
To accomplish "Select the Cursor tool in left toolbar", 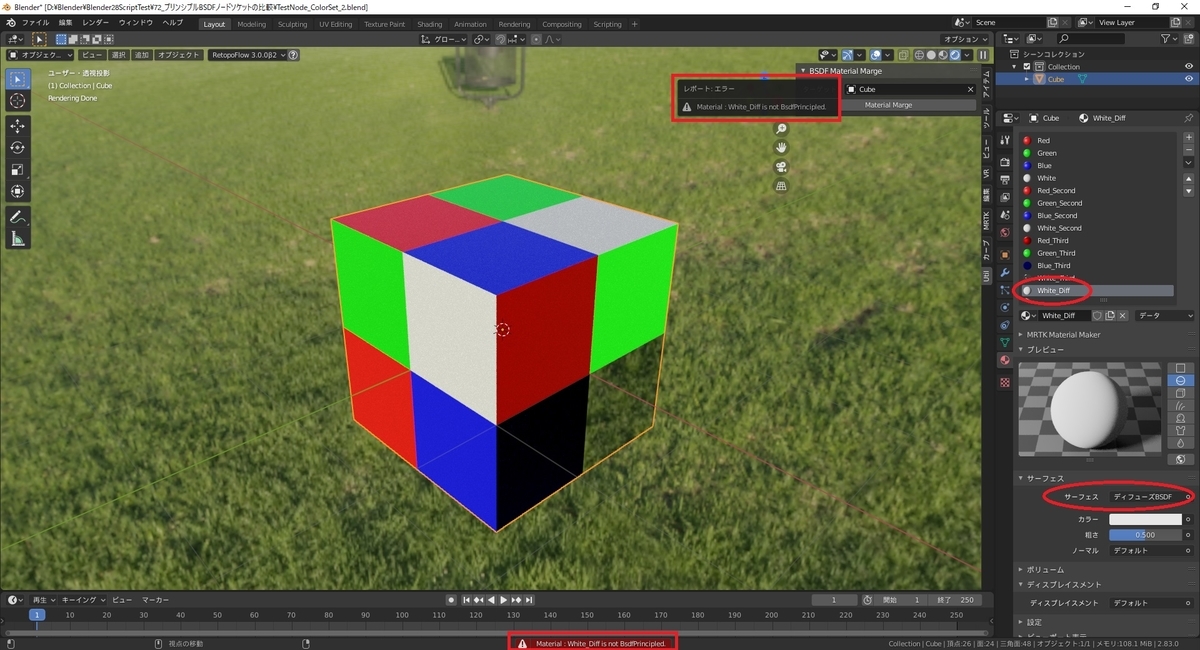I will pyautogui.click(x=18, y=101).
